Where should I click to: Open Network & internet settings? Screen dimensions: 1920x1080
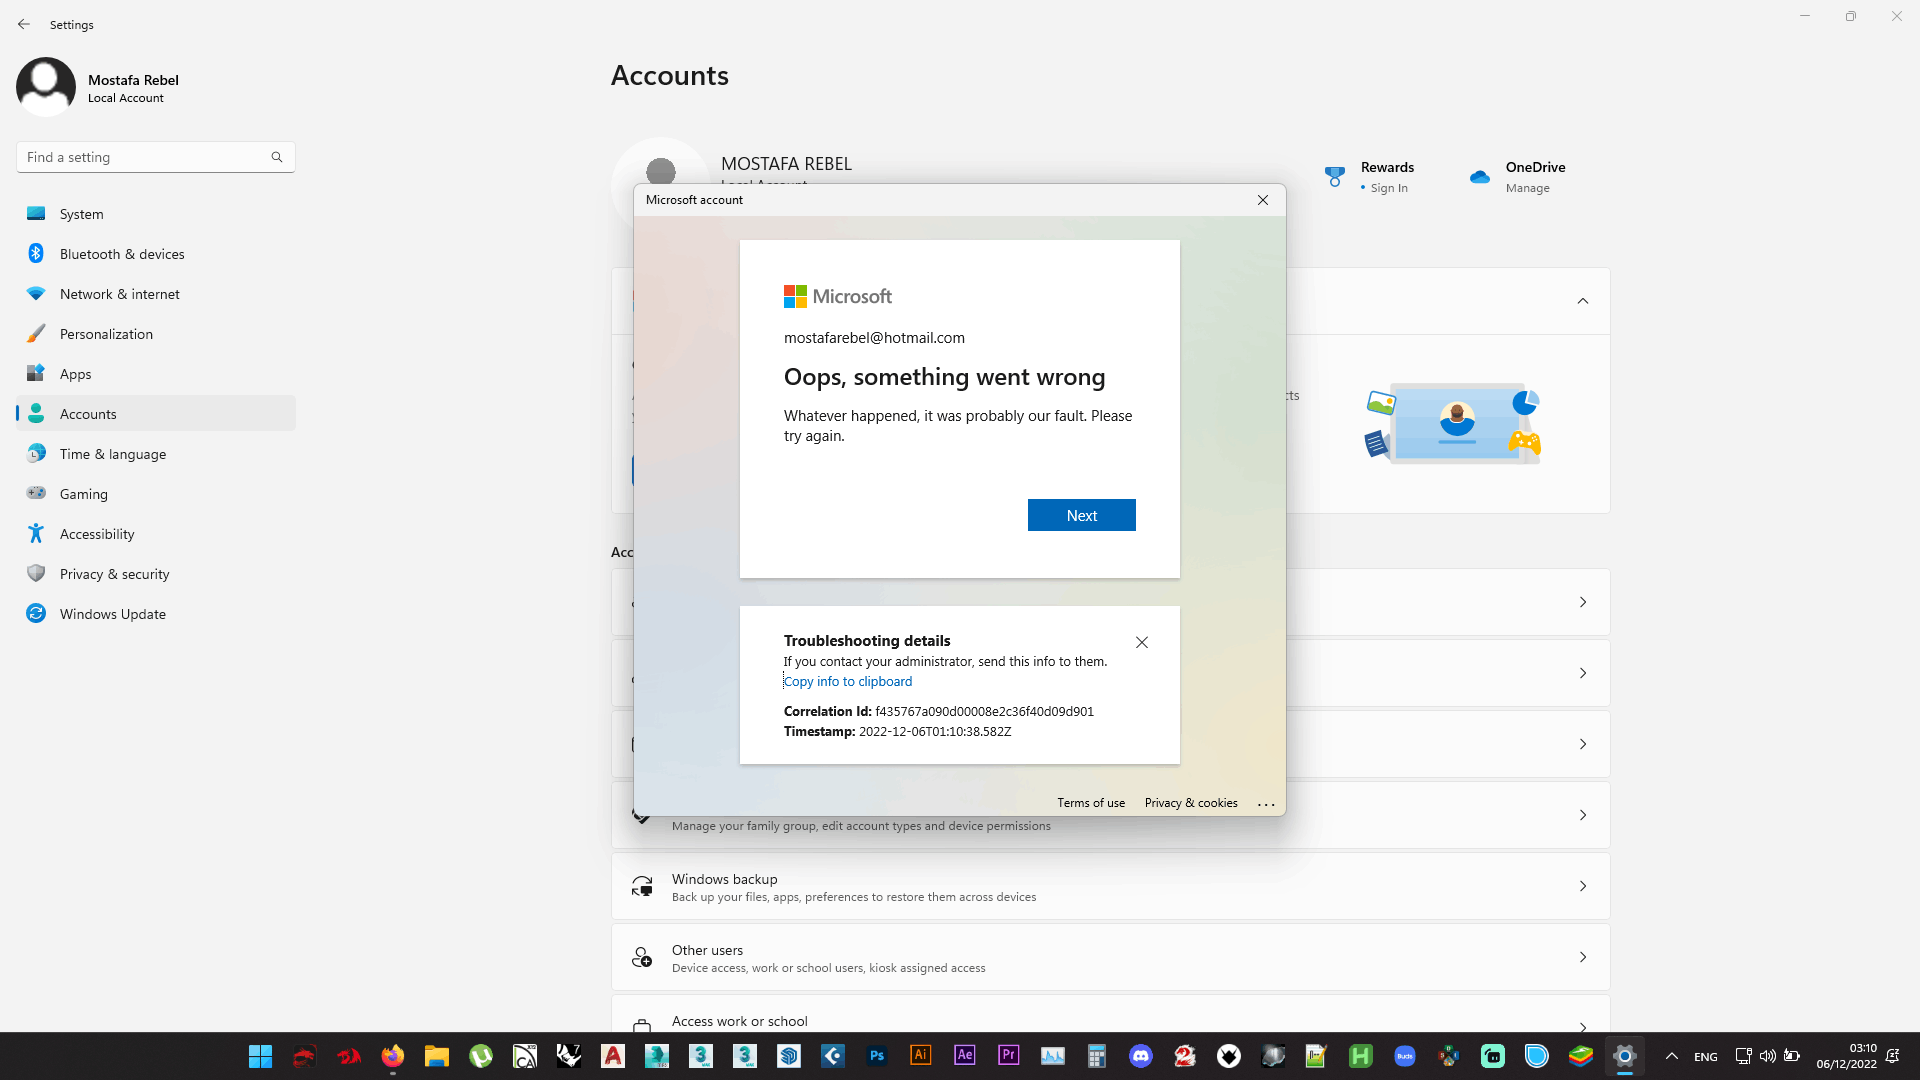[156, 294]
